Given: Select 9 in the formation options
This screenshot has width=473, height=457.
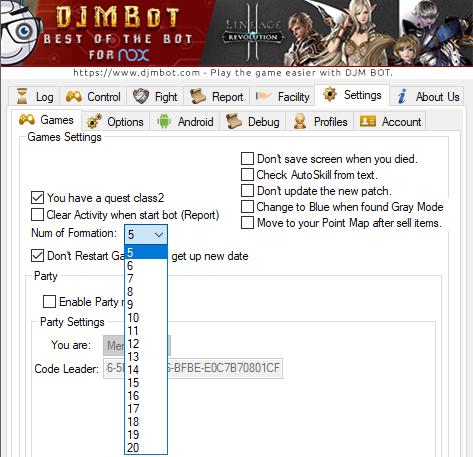Looking at the screenshot, I should click(x=146, y=305).
